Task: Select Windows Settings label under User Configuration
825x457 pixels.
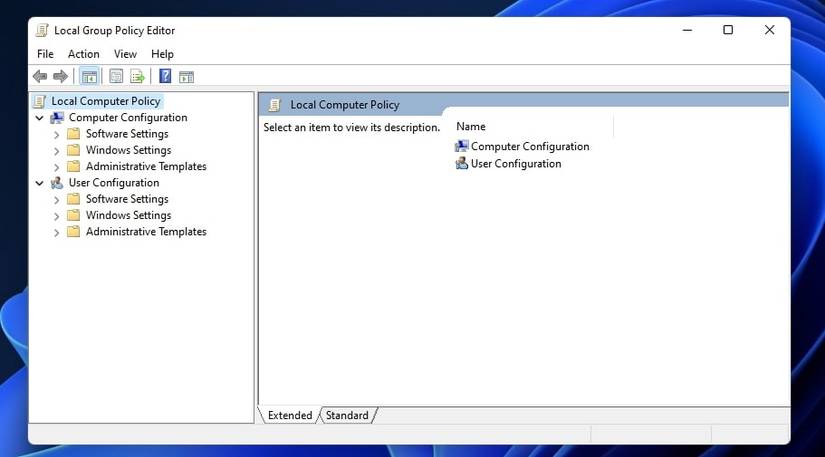Action: [x=128, y=215]
